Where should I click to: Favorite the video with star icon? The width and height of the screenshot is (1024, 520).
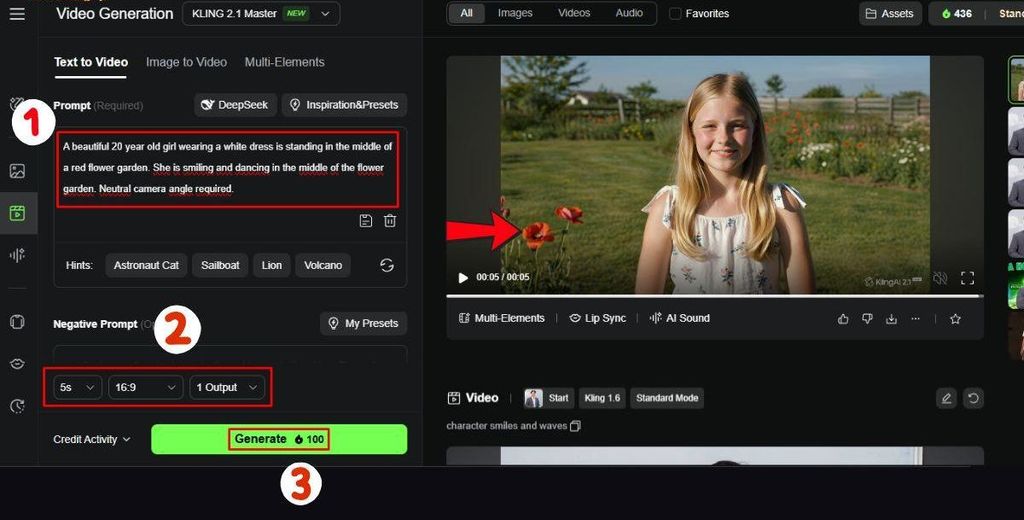[955, 319]
